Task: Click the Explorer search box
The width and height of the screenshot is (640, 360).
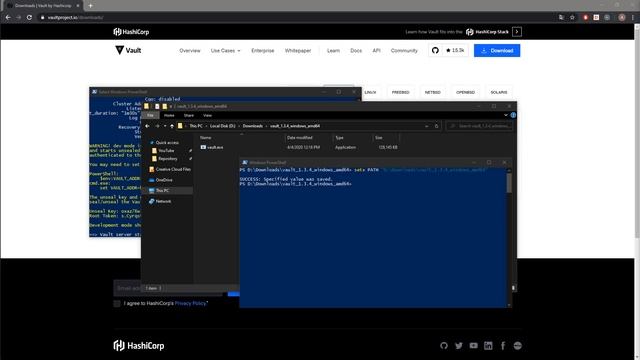Action: (479, 126)
